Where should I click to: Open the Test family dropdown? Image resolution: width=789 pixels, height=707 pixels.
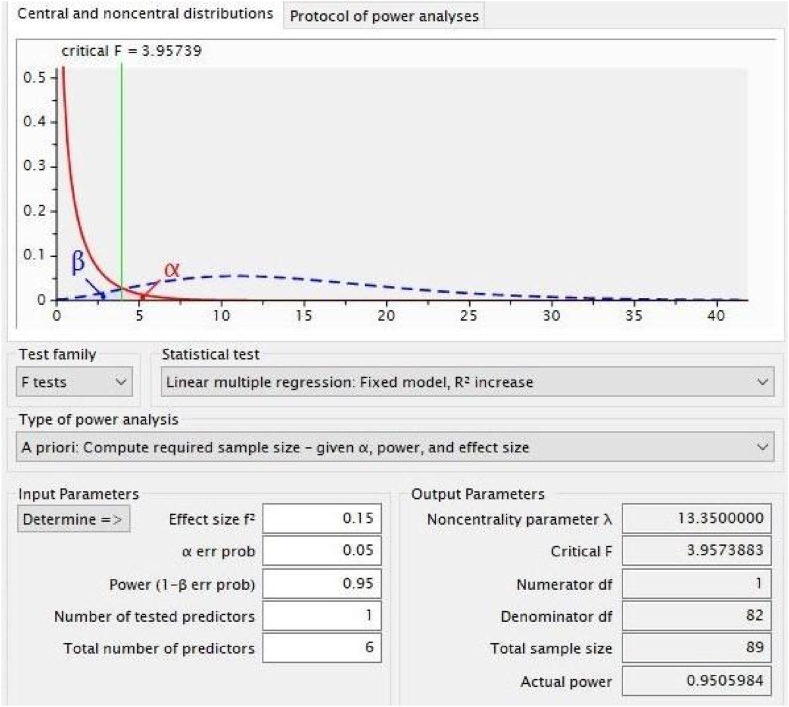click(x=74, y=382)
